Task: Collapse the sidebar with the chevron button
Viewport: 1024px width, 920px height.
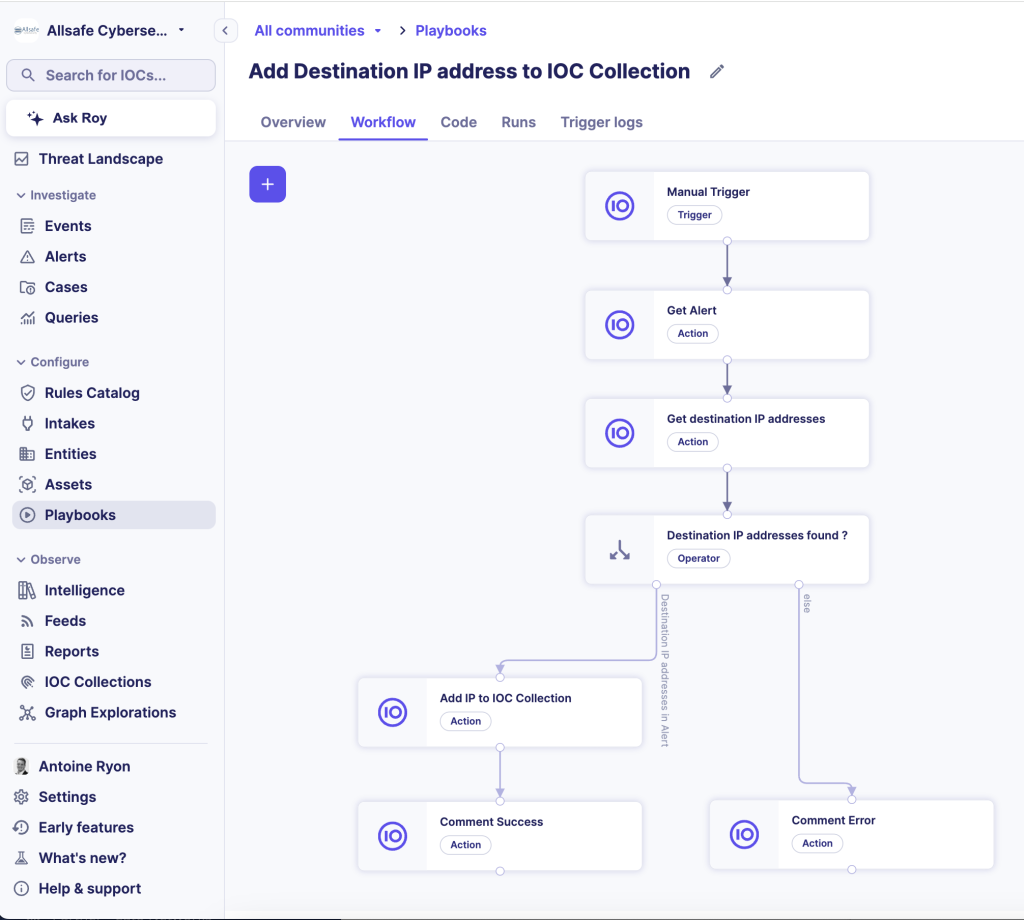Action: coord(225,31)
